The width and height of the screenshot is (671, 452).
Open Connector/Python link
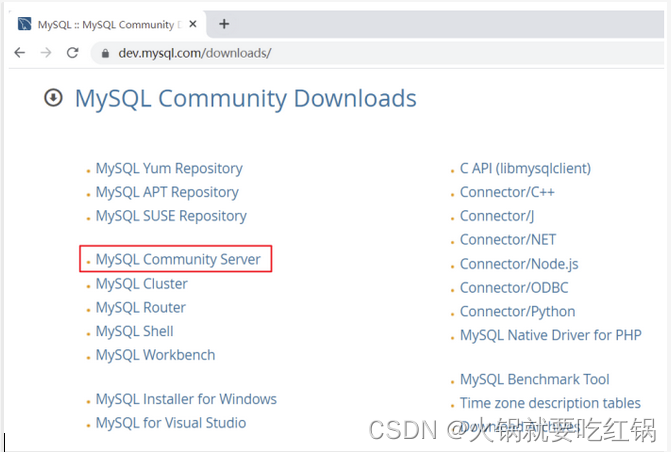[517, 312]
